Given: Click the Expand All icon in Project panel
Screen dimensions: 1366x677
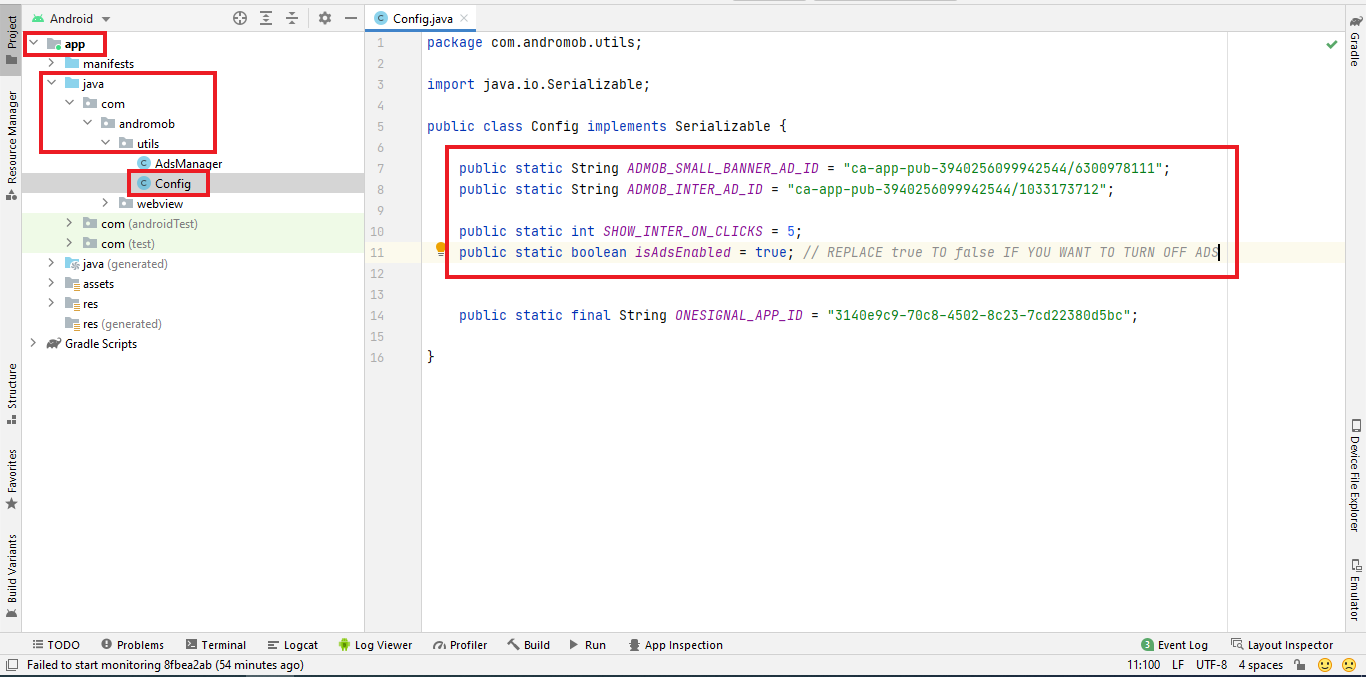Looking at the screenshot, I should click(x=266, y=18).
